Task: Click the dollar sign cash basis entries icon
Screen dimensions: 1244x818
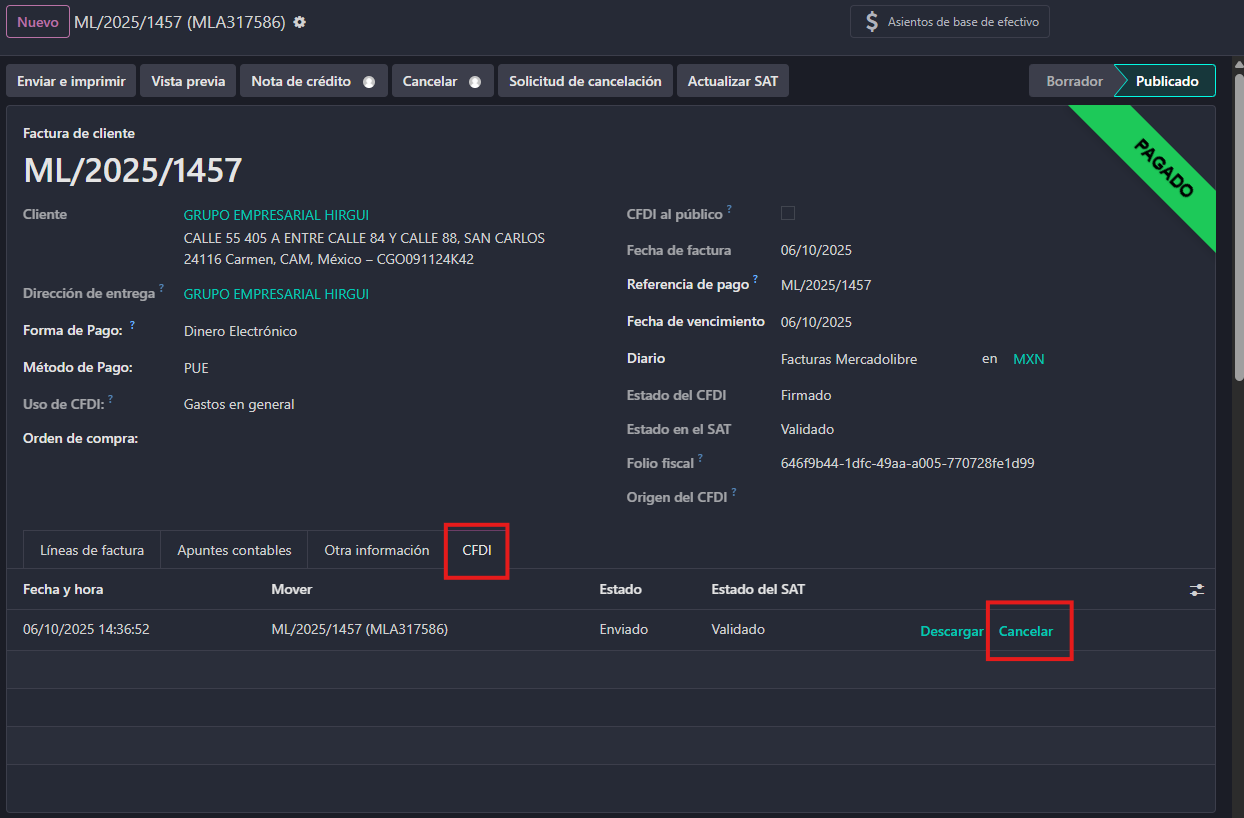Action: point(872,22)
